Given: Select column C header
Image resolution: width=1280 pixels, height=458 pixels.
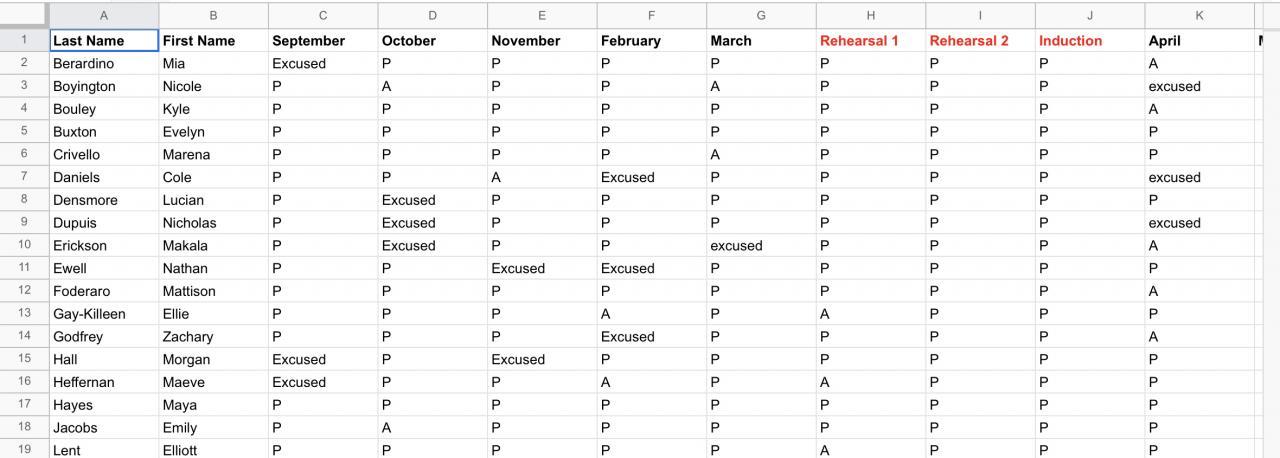Looking at the screenshot, I should 323,16.
